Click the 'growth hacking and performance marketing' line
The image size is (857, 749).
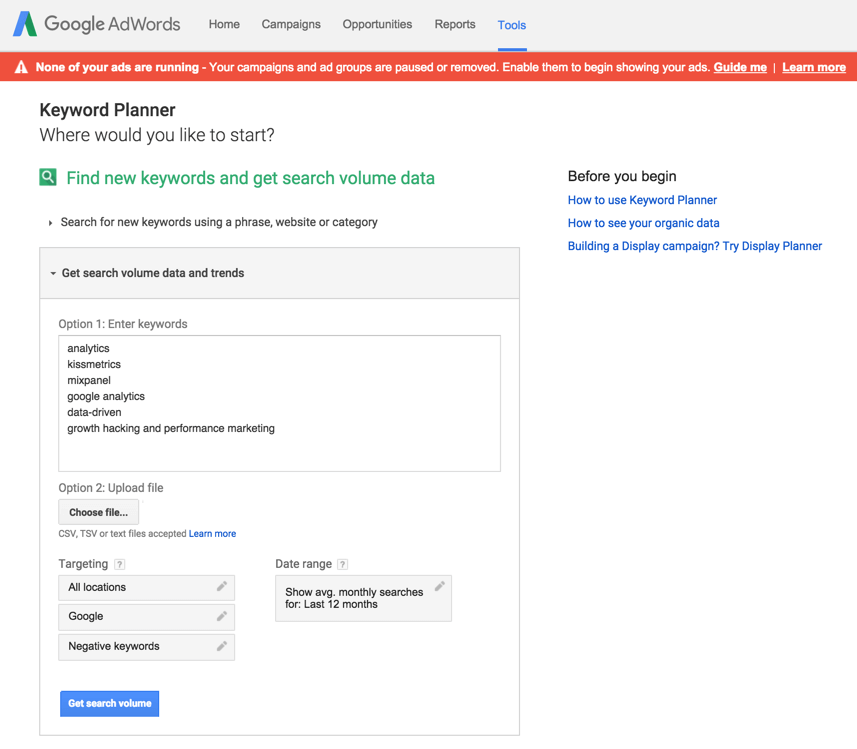(x=171, y=428)
